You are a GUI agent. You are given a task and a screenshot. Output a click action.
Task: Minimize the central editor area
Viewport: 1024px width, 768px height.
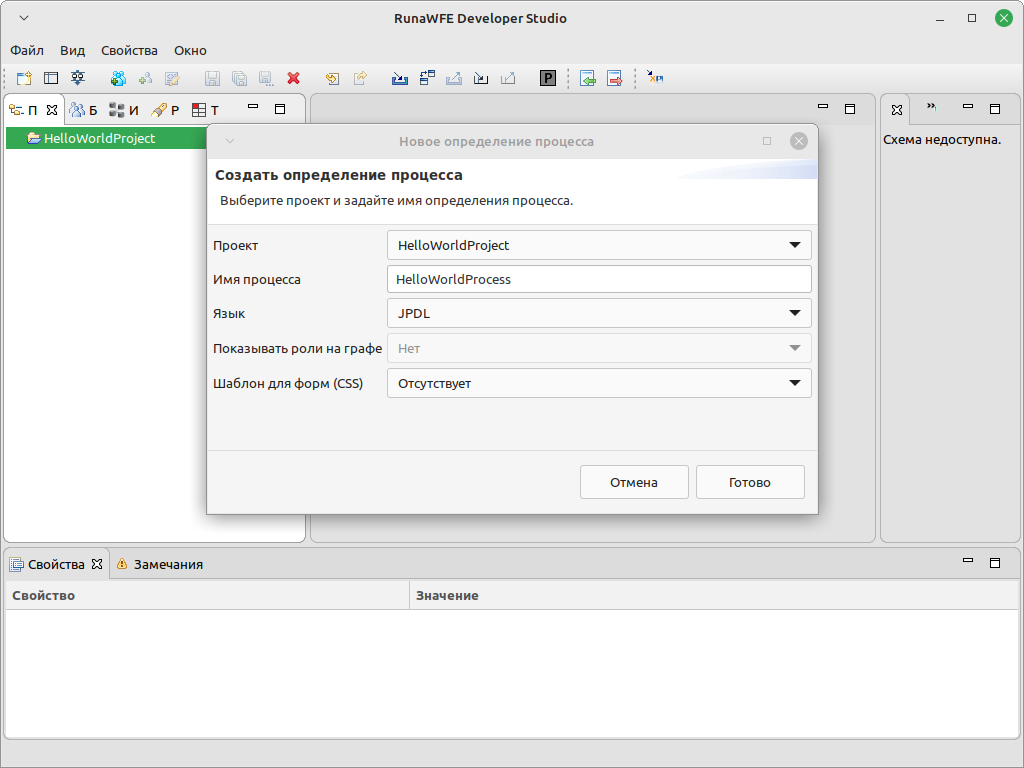coord(823,106)
